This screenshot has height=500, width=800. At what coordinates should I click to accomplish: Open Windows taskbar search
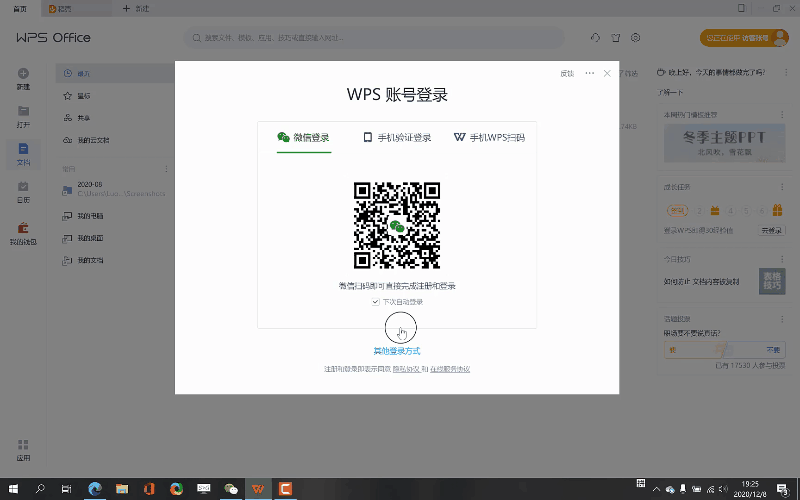40,489
